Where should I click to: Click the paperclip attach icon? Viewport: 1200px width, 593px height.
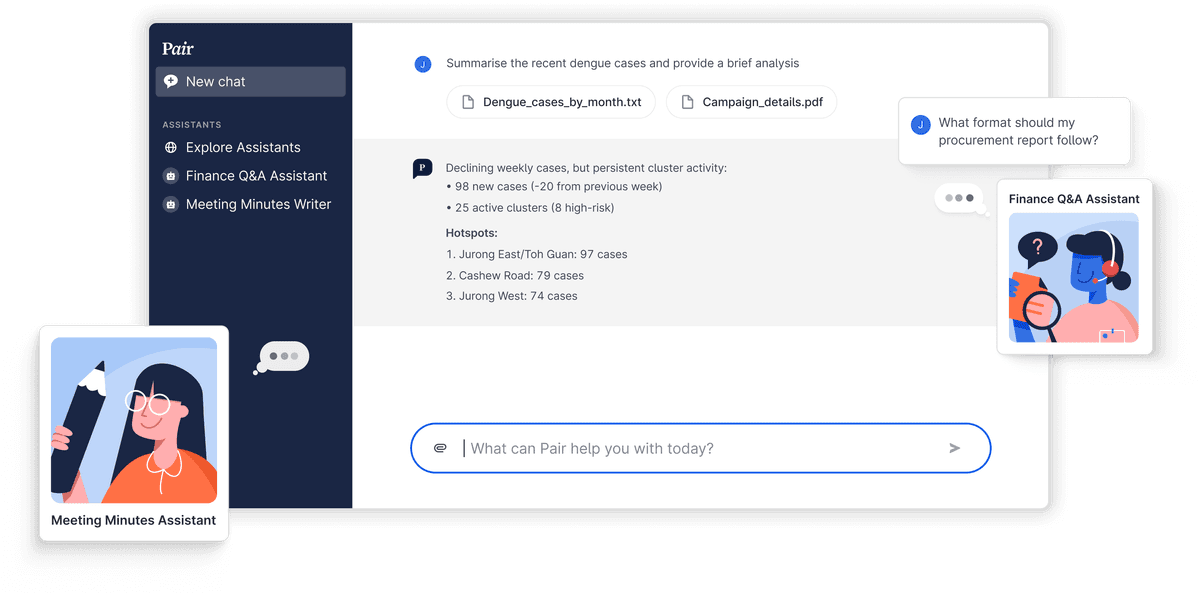pyautogui.click(x=440, y=449)
